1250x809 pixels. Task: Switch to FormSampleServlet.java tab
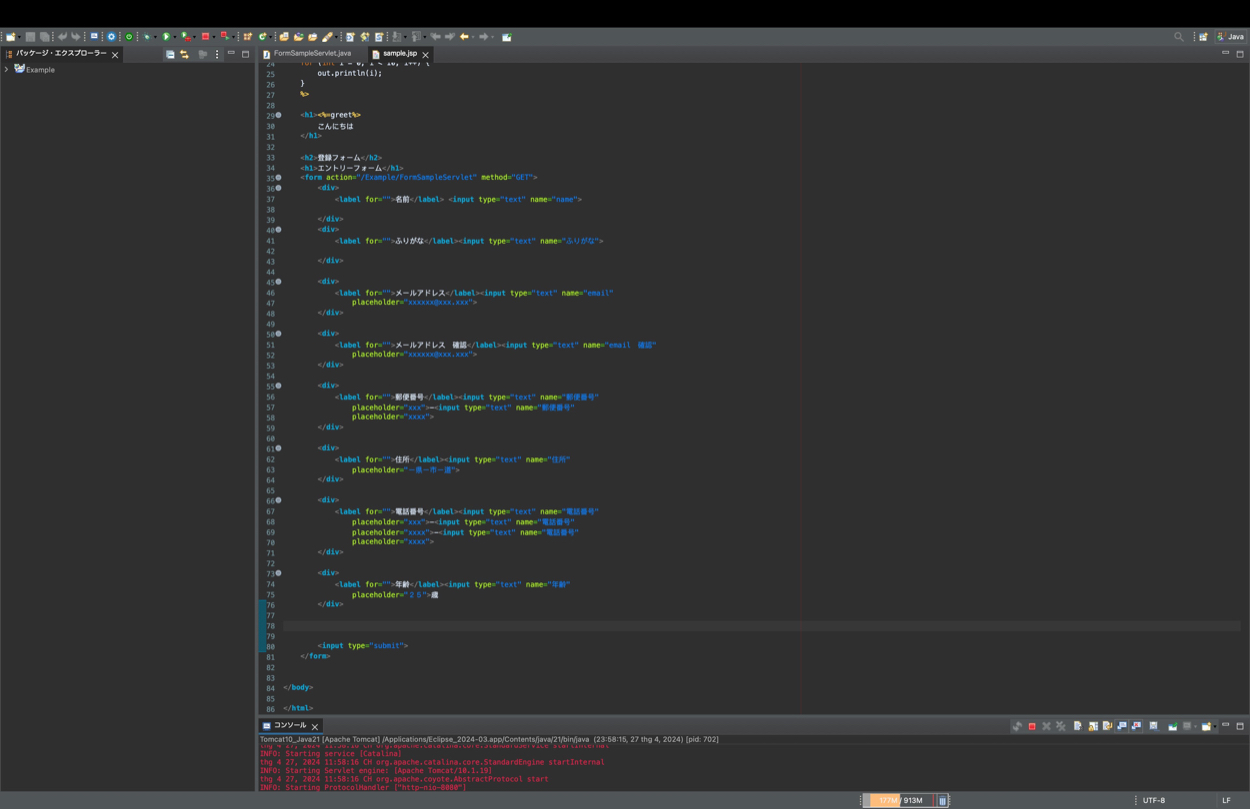312,54
